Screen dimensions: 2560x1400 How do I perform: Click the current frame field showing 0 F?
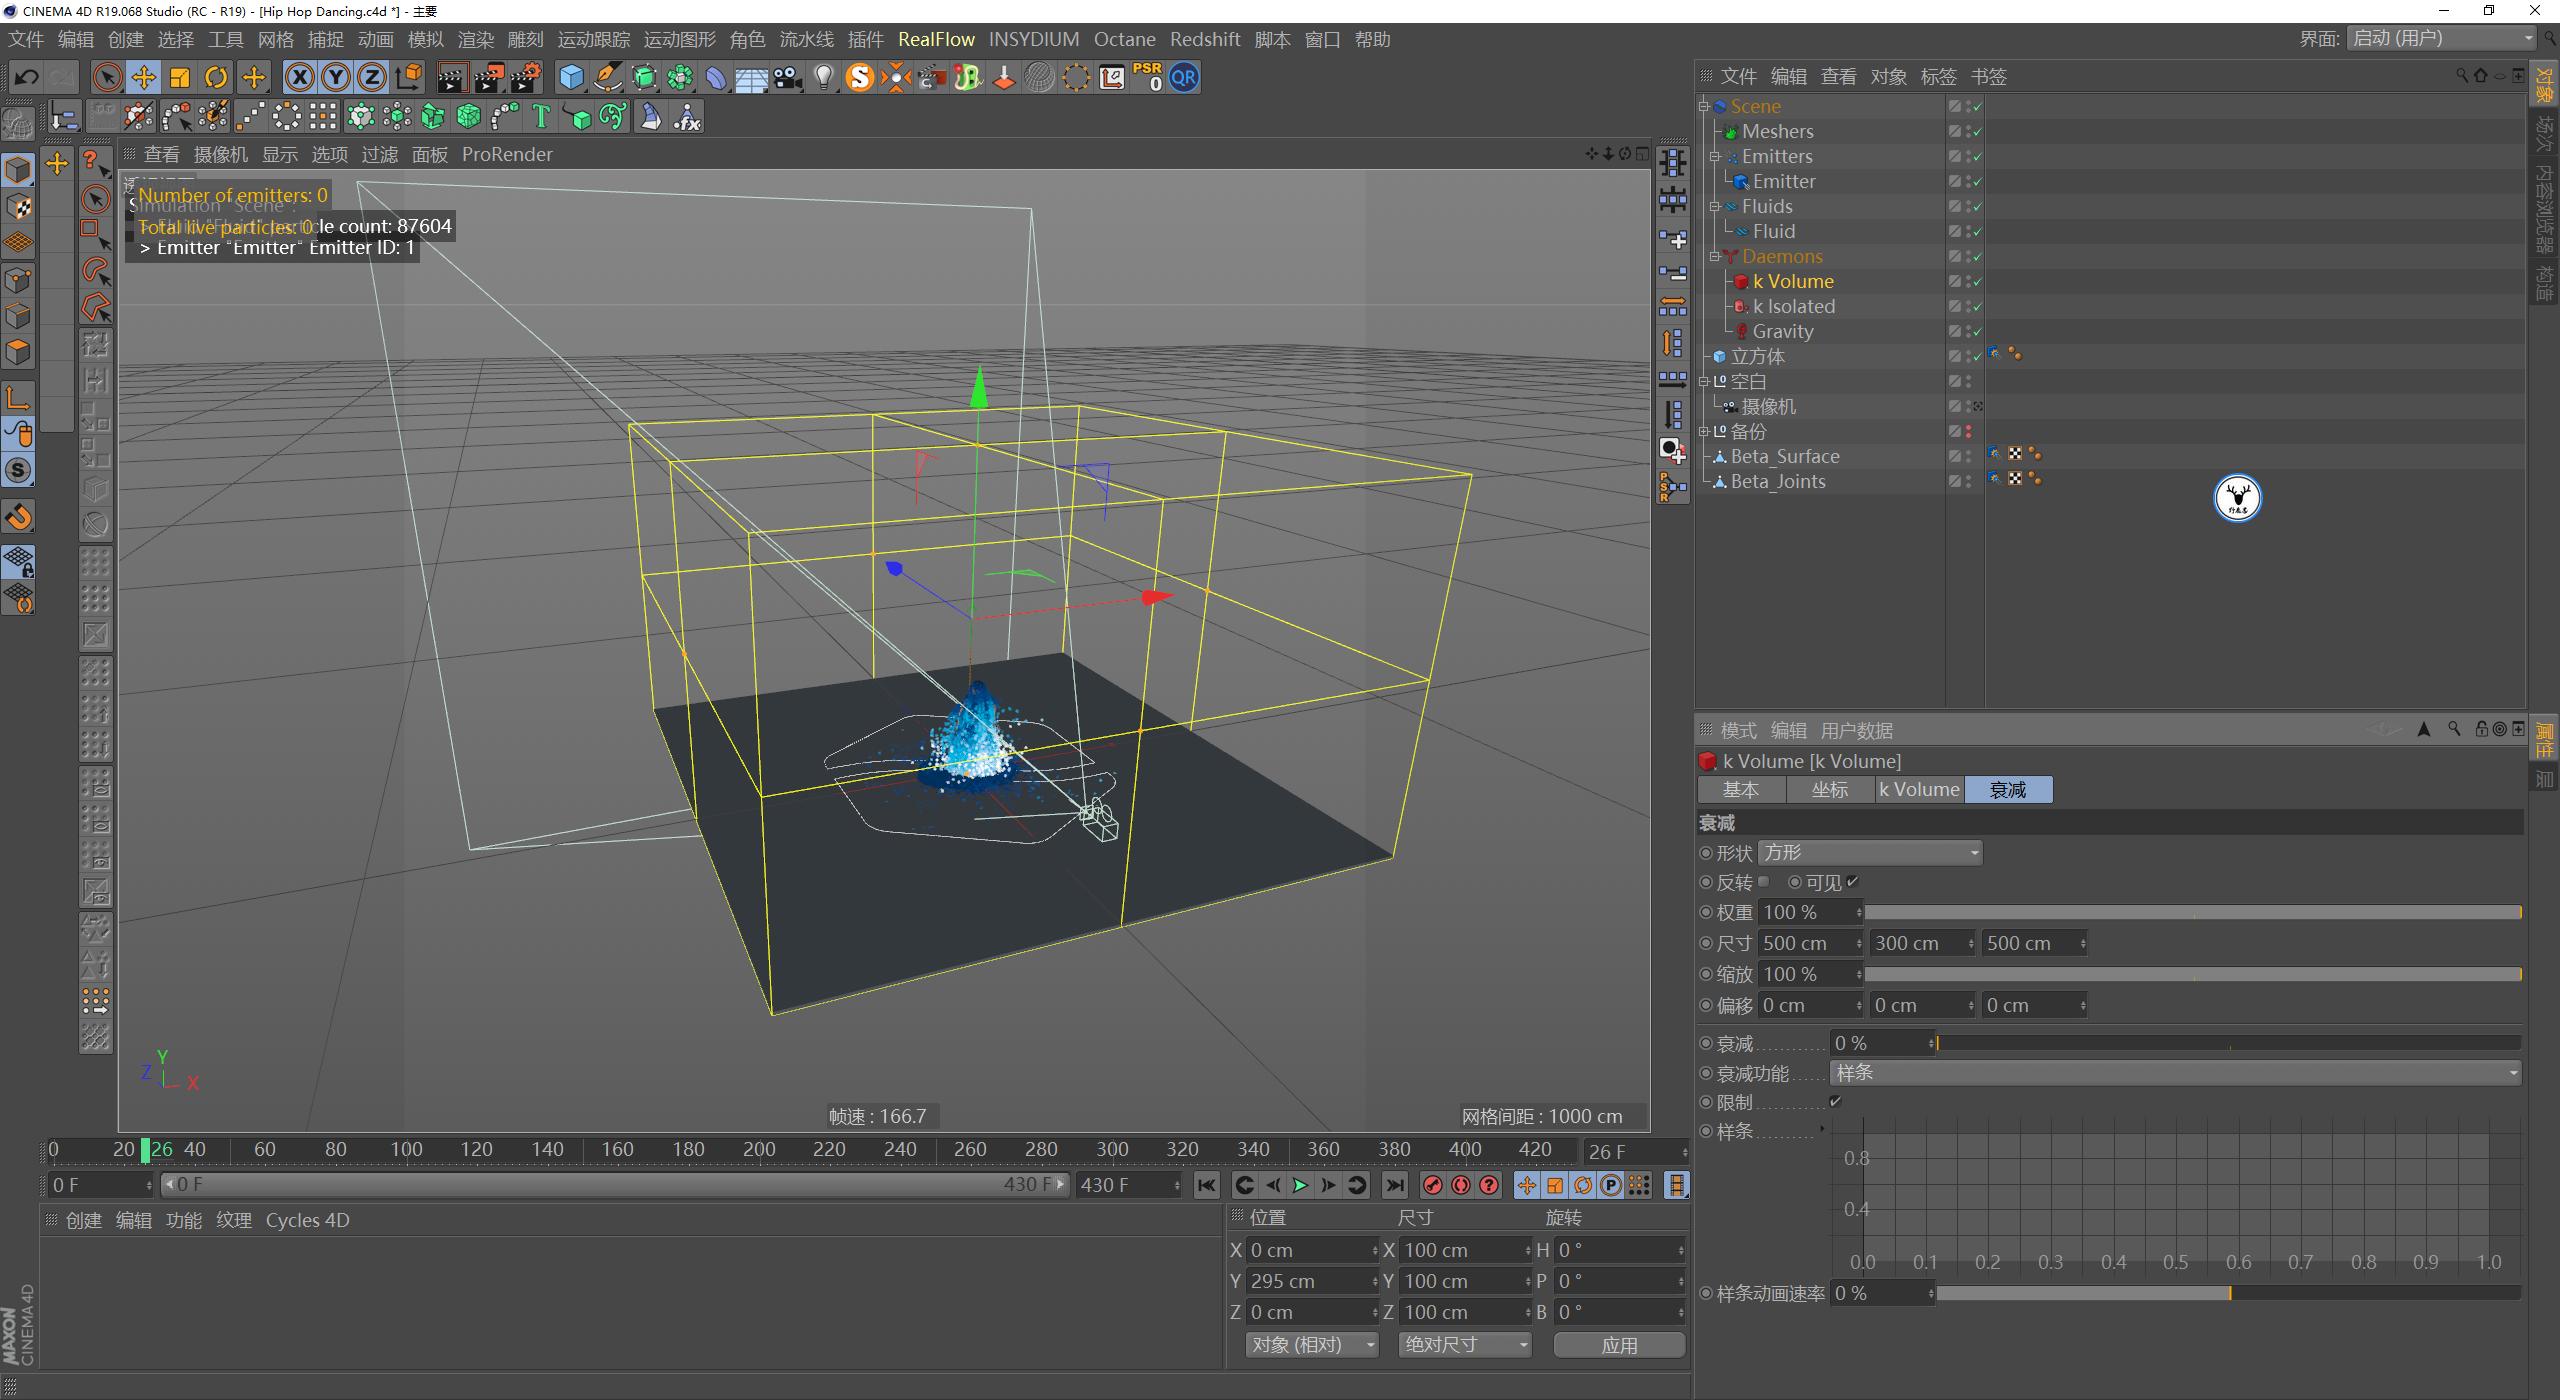(100, 1184)
